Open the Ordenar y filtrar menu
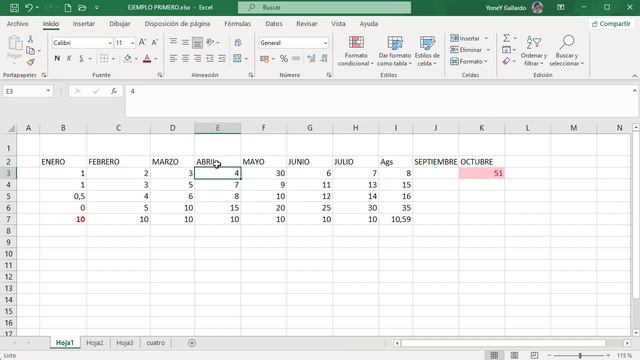The image size is (640, 360). point(533,51)
